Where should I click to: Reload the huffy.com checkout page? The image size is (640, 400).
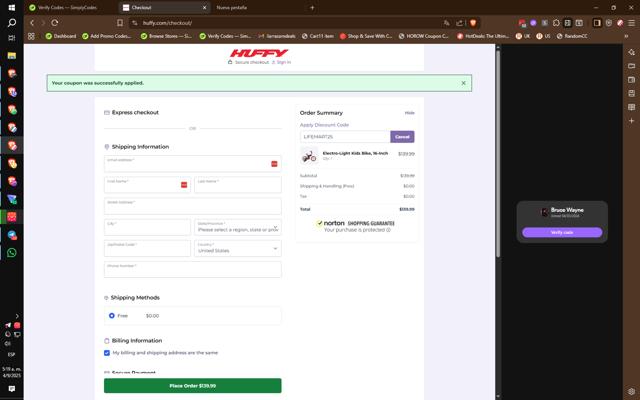tap(55, 23)
